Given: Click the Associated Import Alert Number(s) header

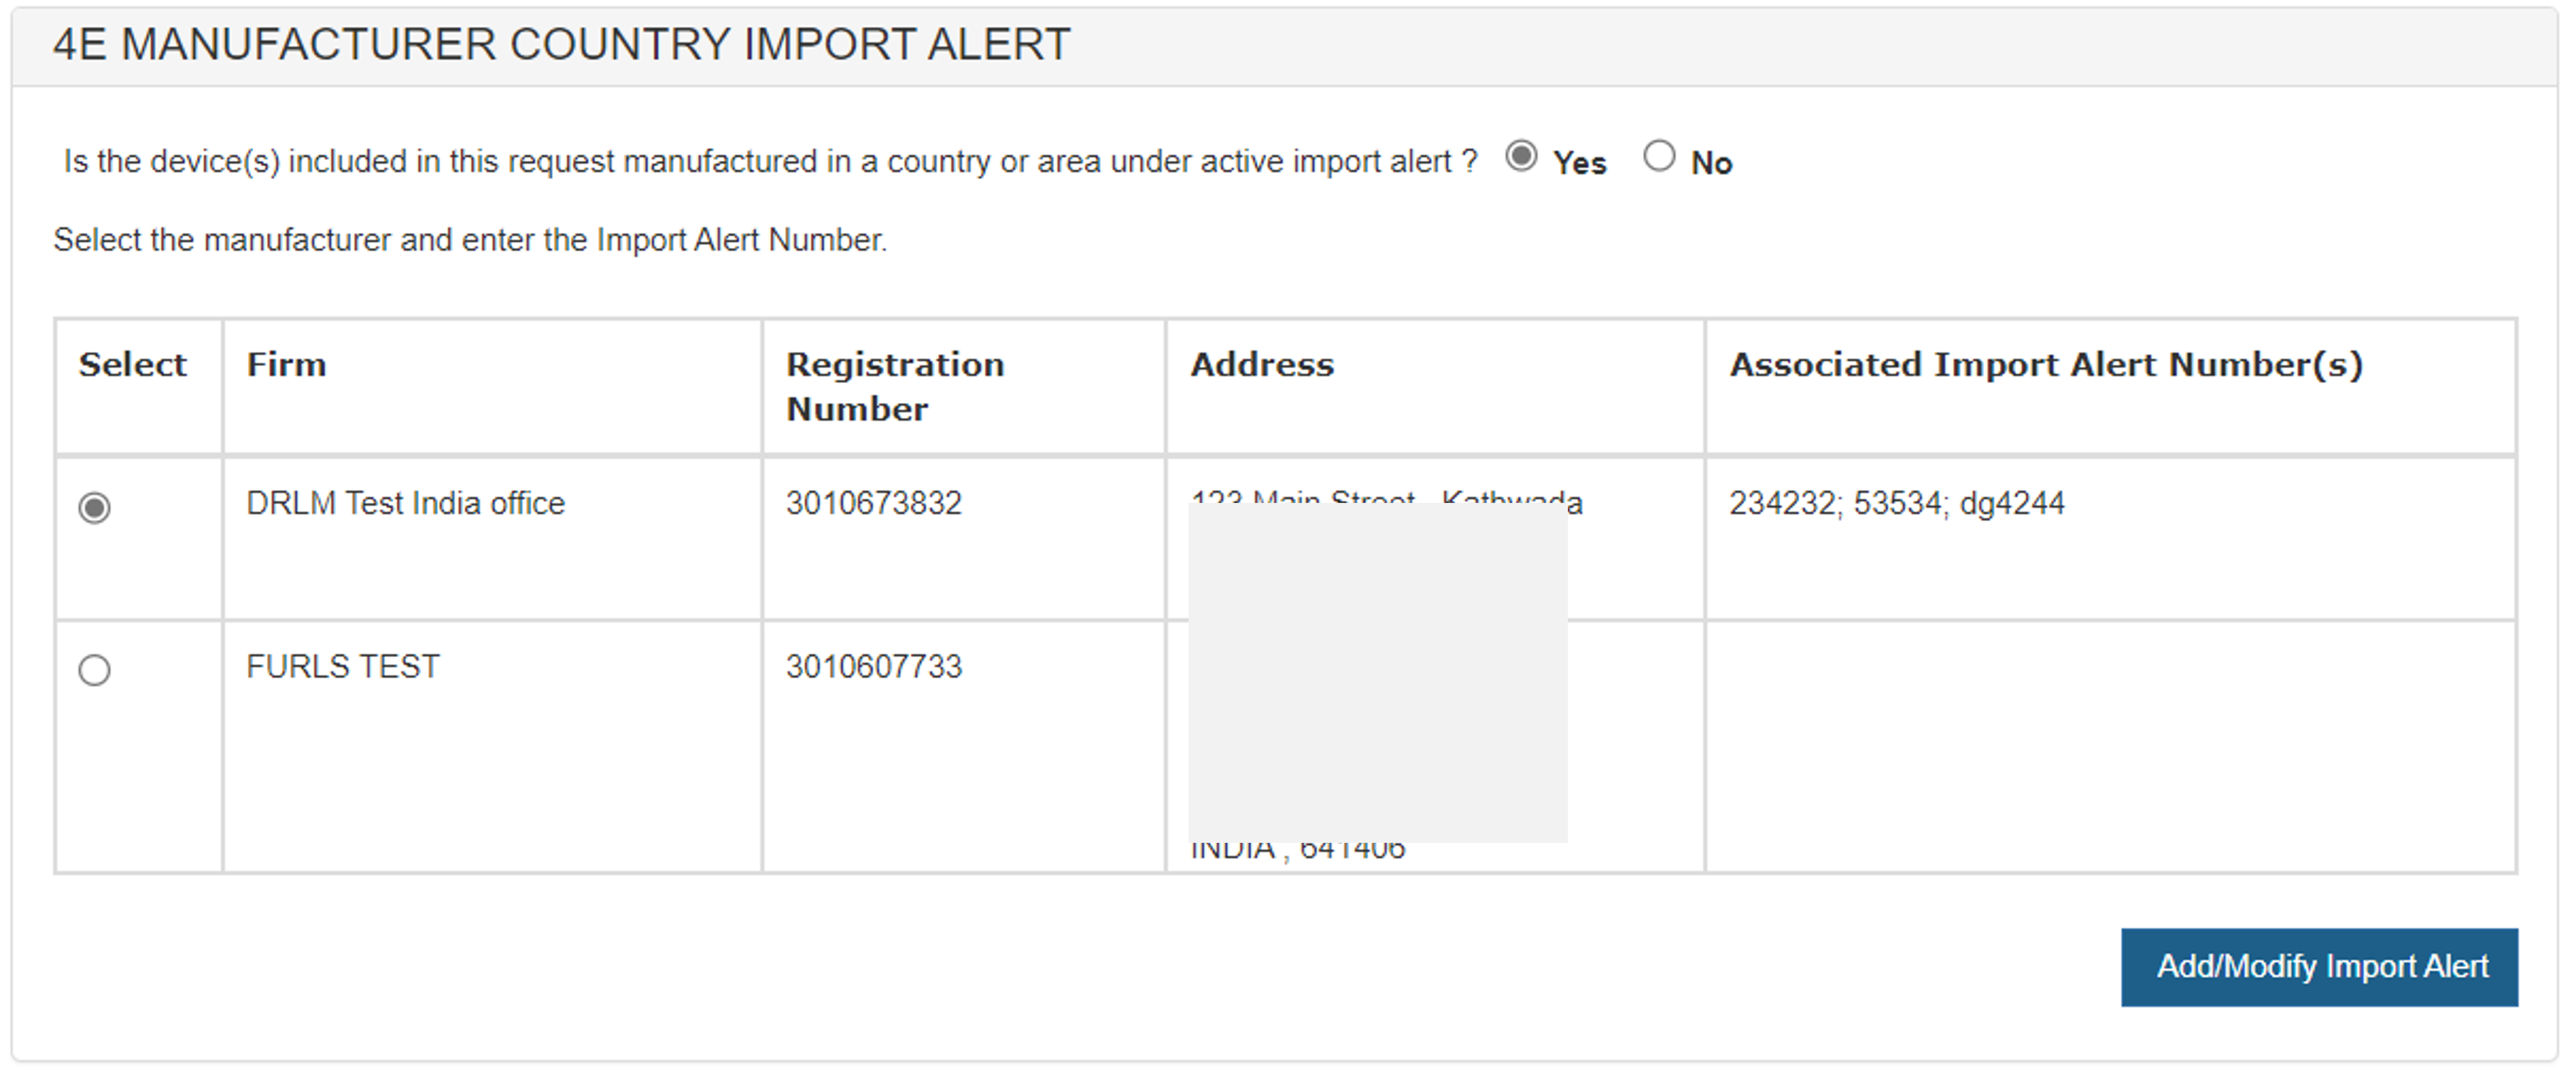Looking at the screenshot, I should click(2046, 365).
